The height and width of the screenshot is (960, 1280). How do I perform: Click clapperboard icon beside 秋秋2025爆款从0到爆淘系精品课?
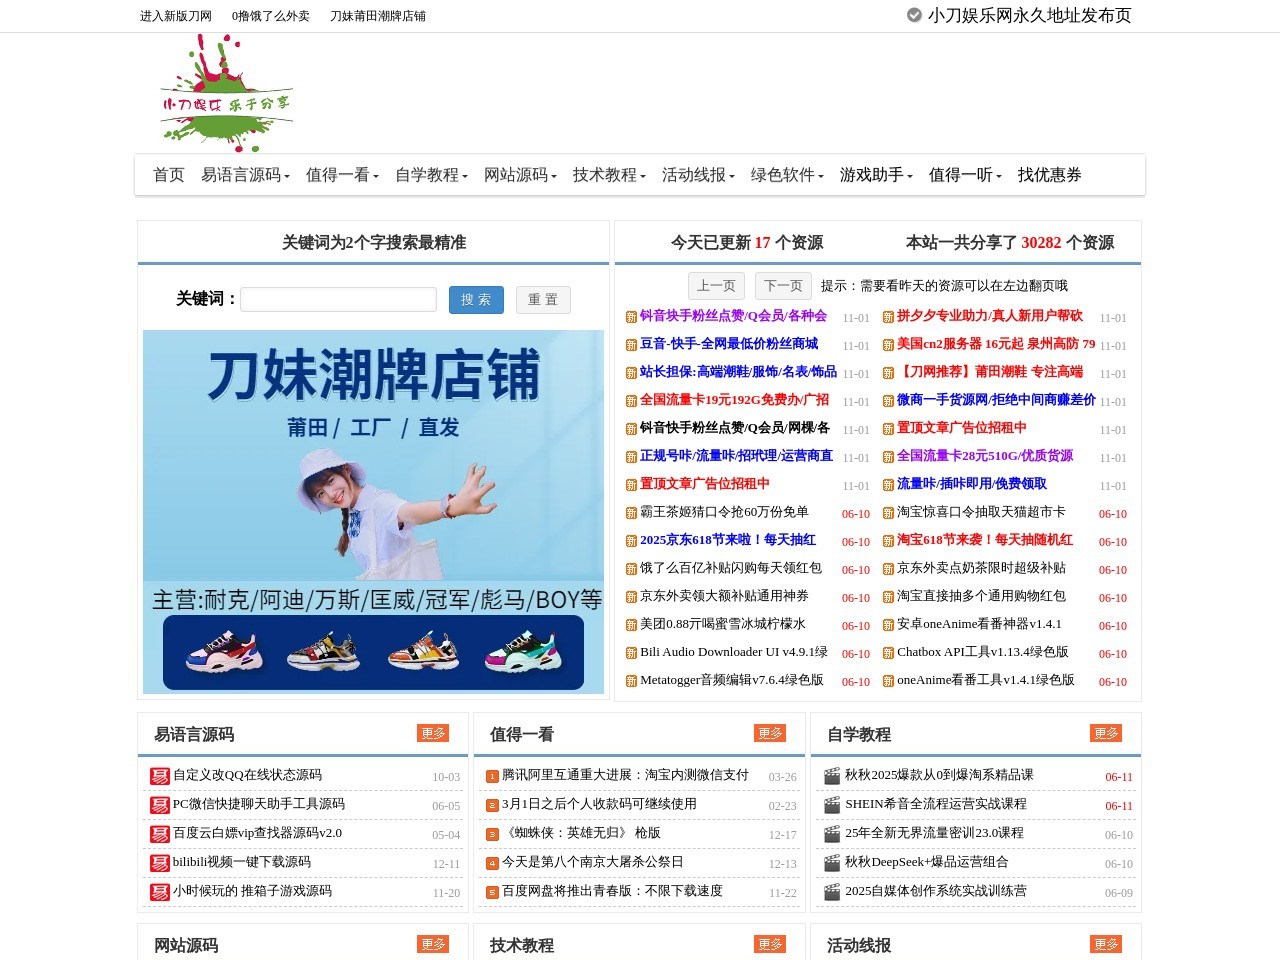832,776
